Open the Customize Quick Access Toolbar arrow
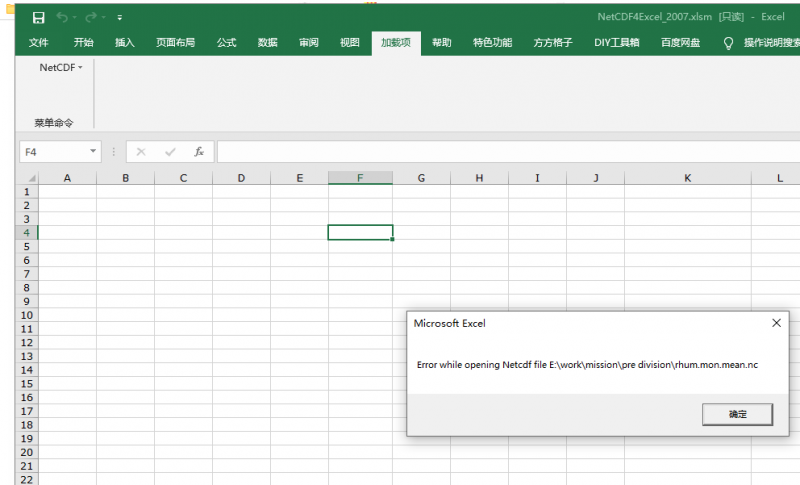This screenshot has height=485, width=800. [x=120, y=17]
